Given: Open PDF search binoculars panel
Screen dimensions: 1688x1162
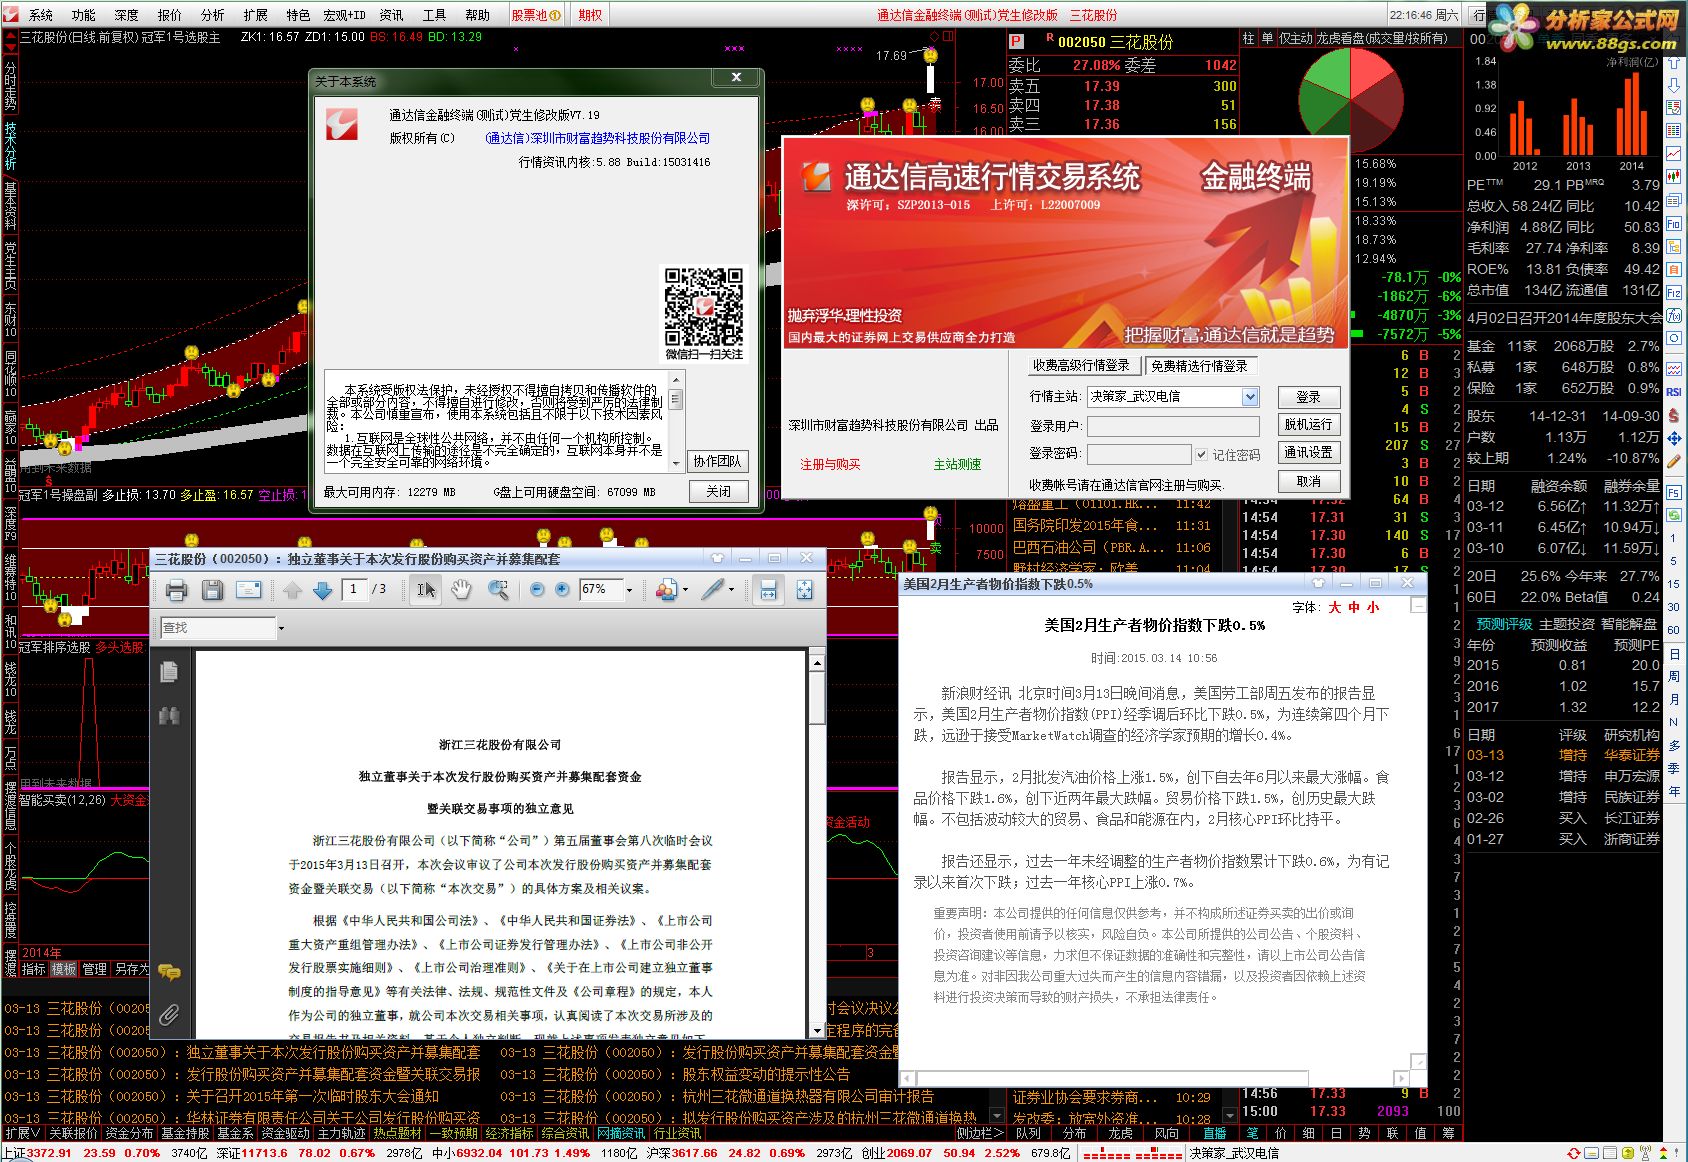Looking at the screenshot, I should pyautogui.click(x=169, y=715).
